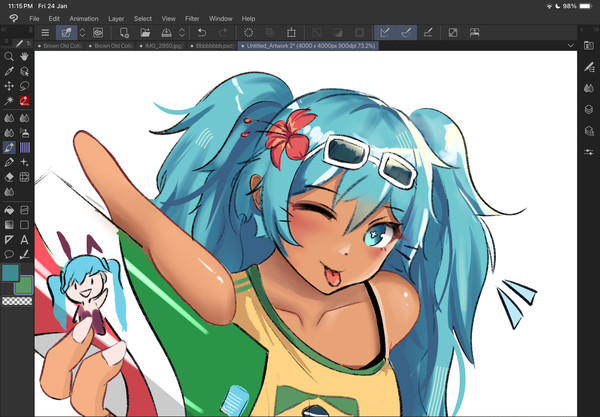Select the sparkle decoration tool

(x=24, y=162)
